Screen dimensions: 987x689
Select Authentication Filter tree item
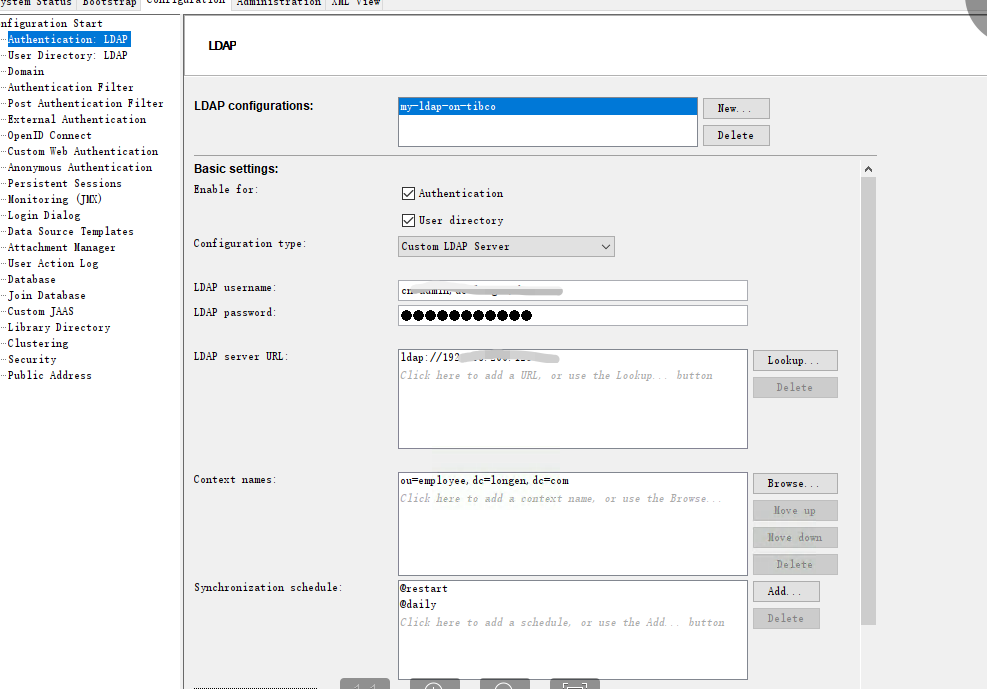click(x=70, y=87)
